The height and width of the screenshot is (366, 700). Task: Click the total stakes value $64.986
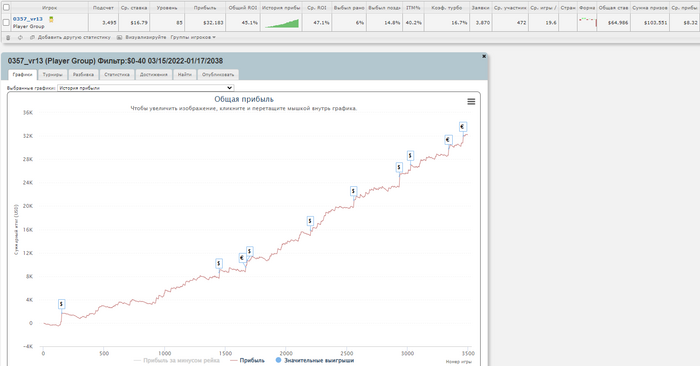pos(618,23)
